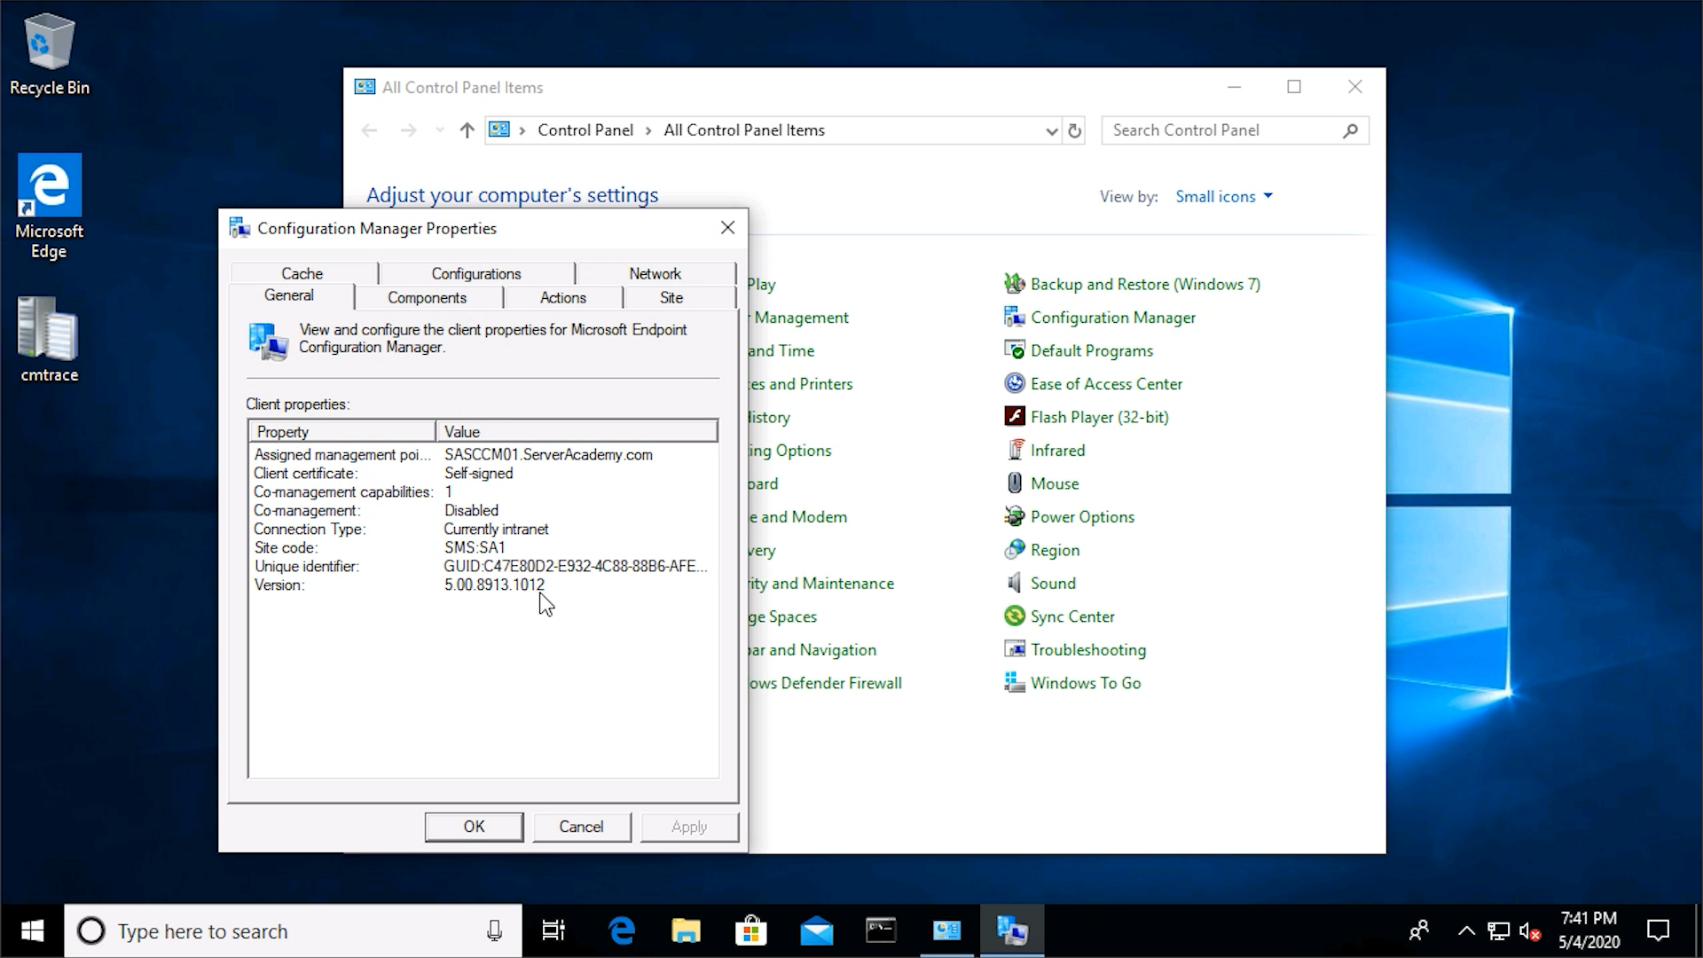Image resolution: width=1703 pixels, height=958 pixels.
Task: Select the cmtrace desktop icon
Action: click(x=49, y=340)
